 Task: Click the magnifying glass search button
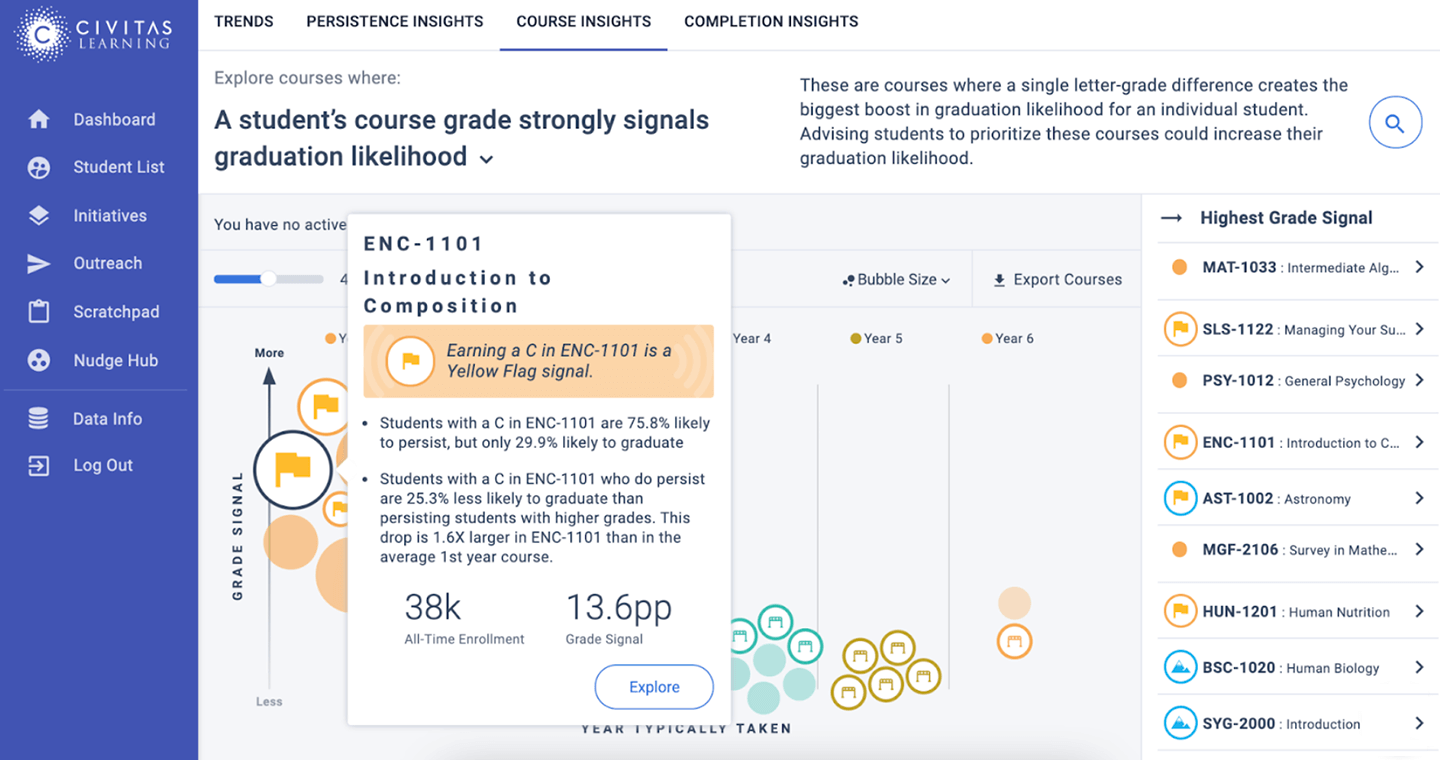coord(1395,123)
